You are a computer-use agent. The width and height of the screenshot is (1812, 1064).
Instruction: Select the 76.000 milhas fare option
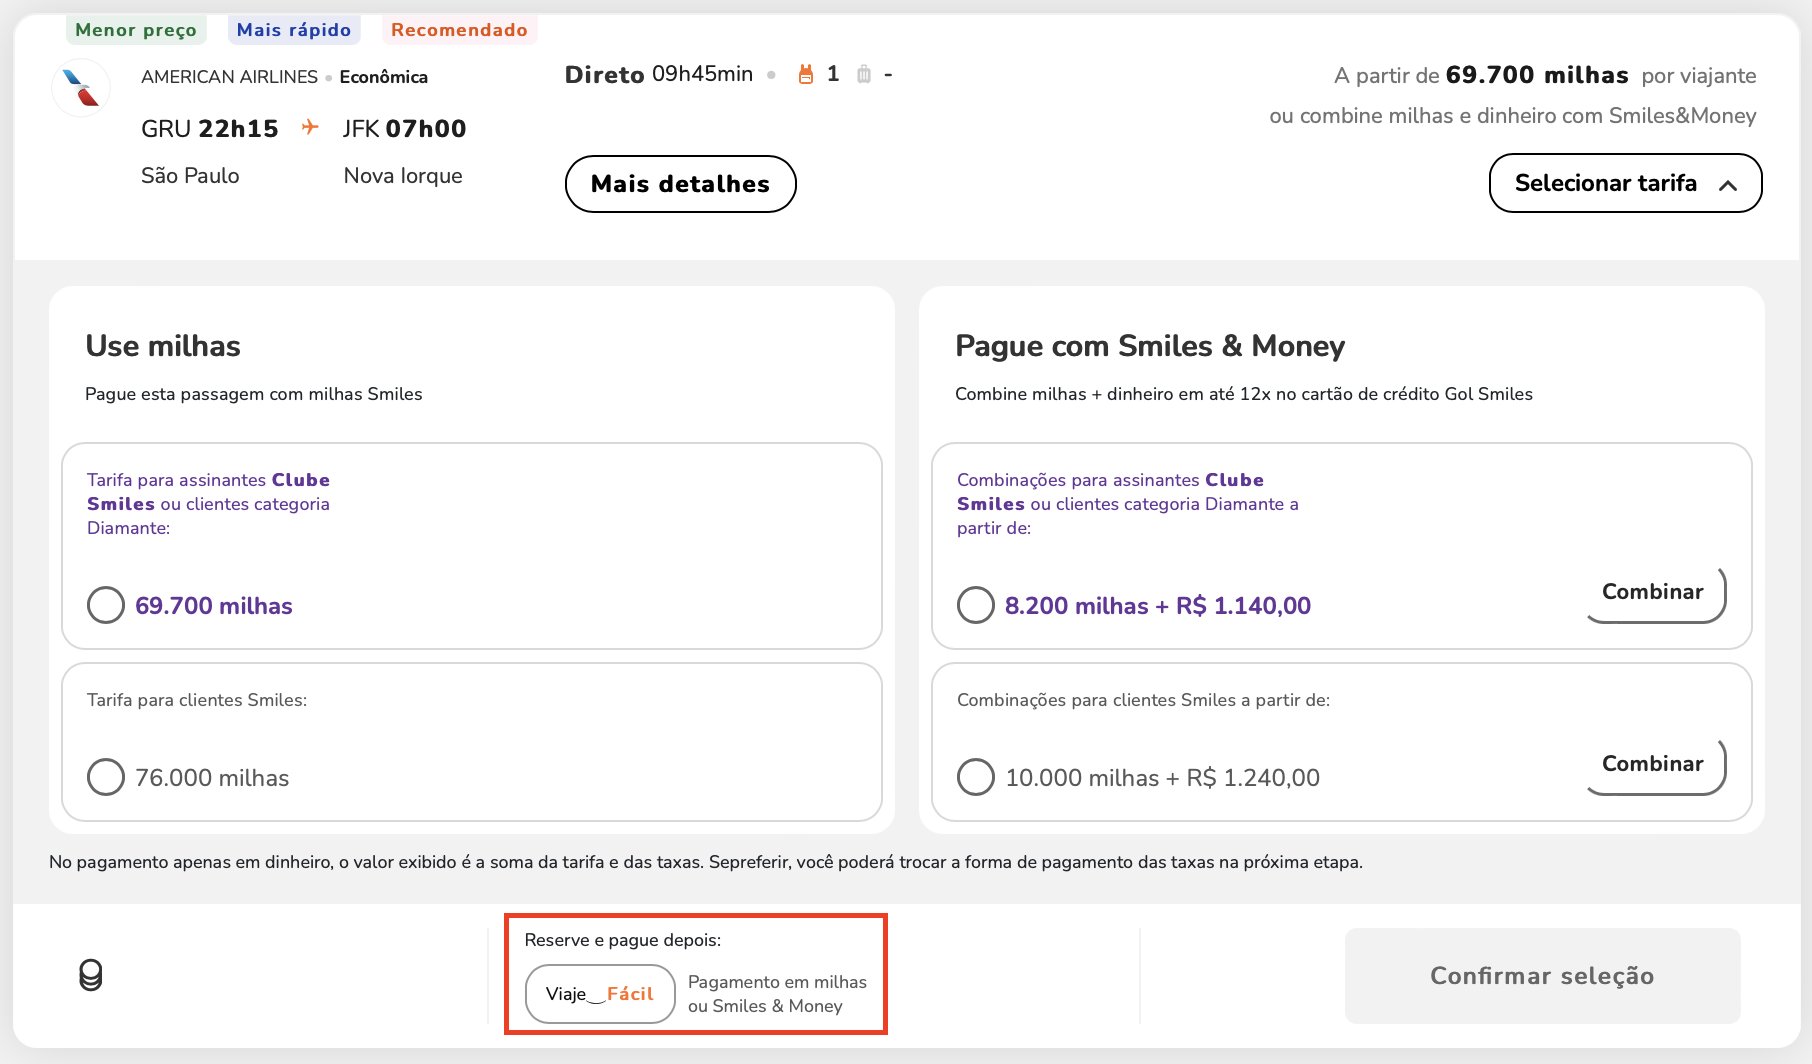click(106, 777)
